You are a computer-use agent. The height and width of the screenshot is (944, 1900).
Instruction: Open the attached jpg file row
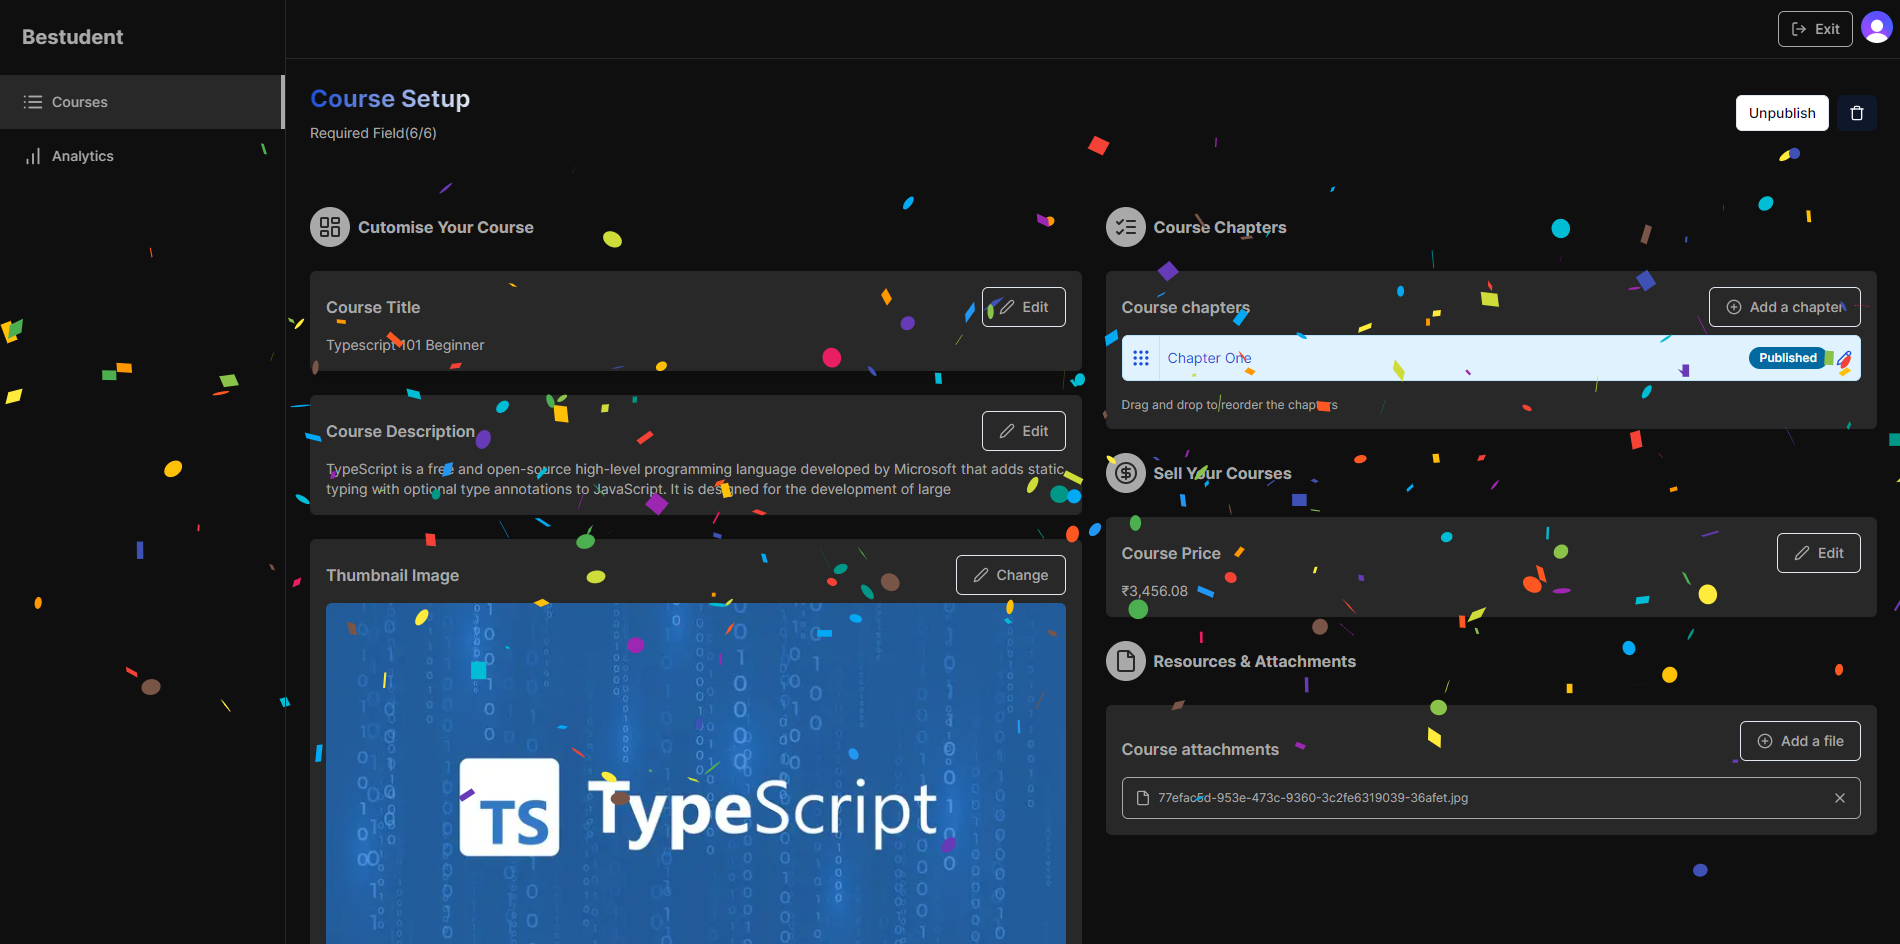1491,798
